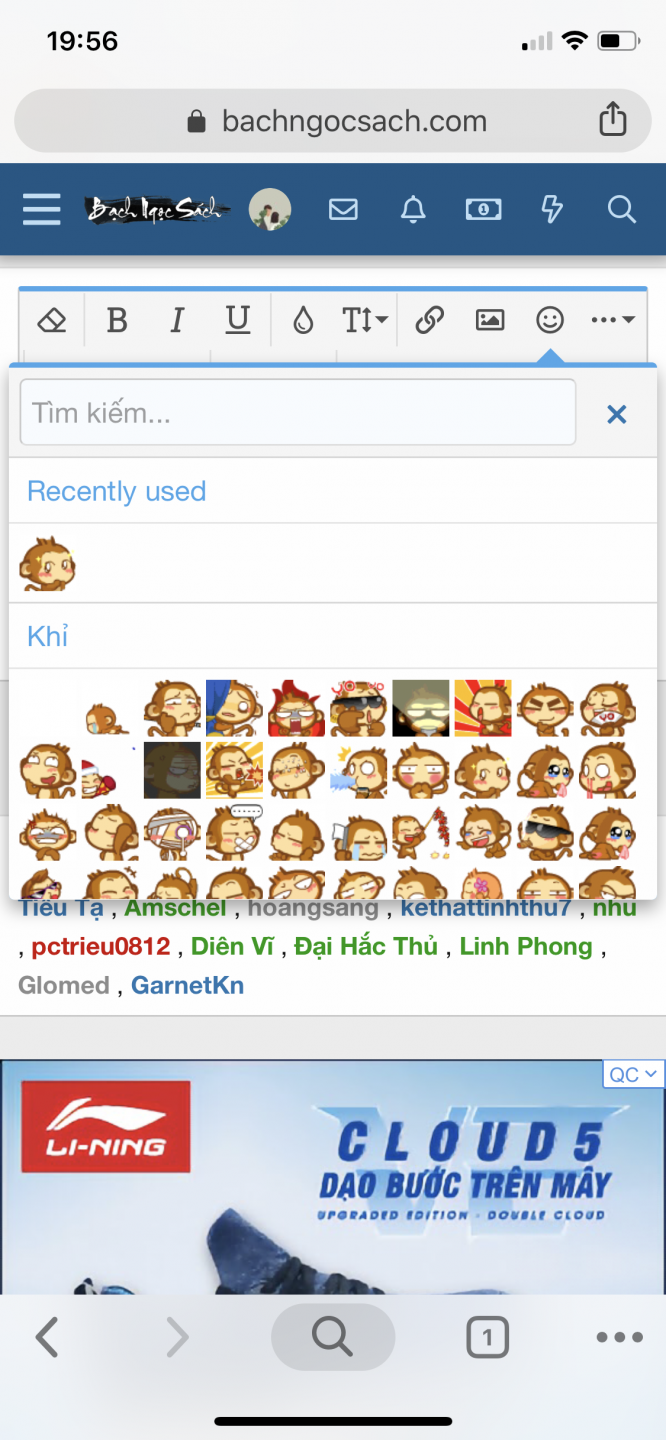Open the hamburger navigation menu
Image resolution: width=666 pixels, height=1440 pixels.
tap(42, 210)
